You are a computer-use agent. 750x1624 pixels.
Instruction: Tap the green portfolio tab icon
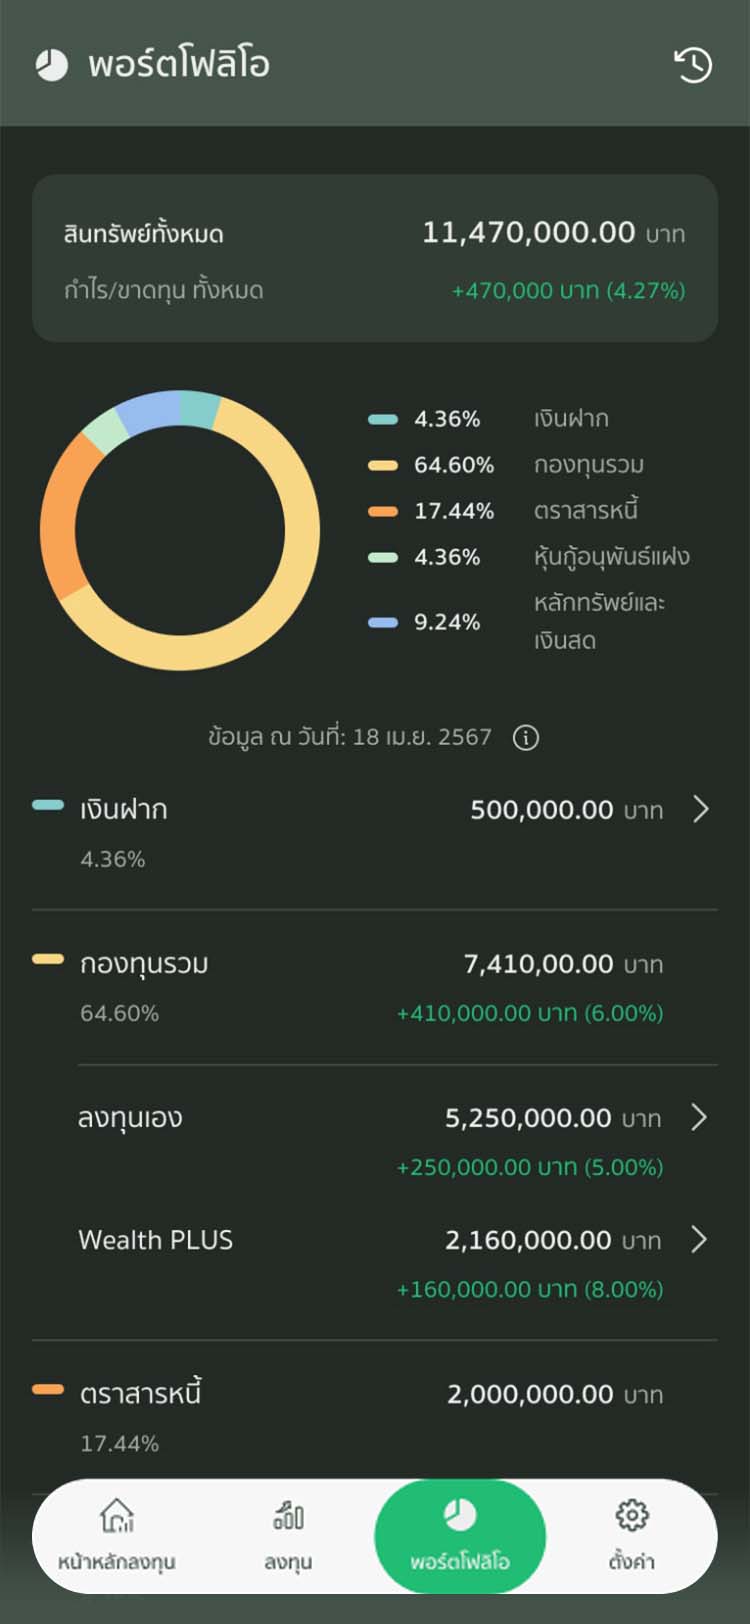click(460, 1516)
